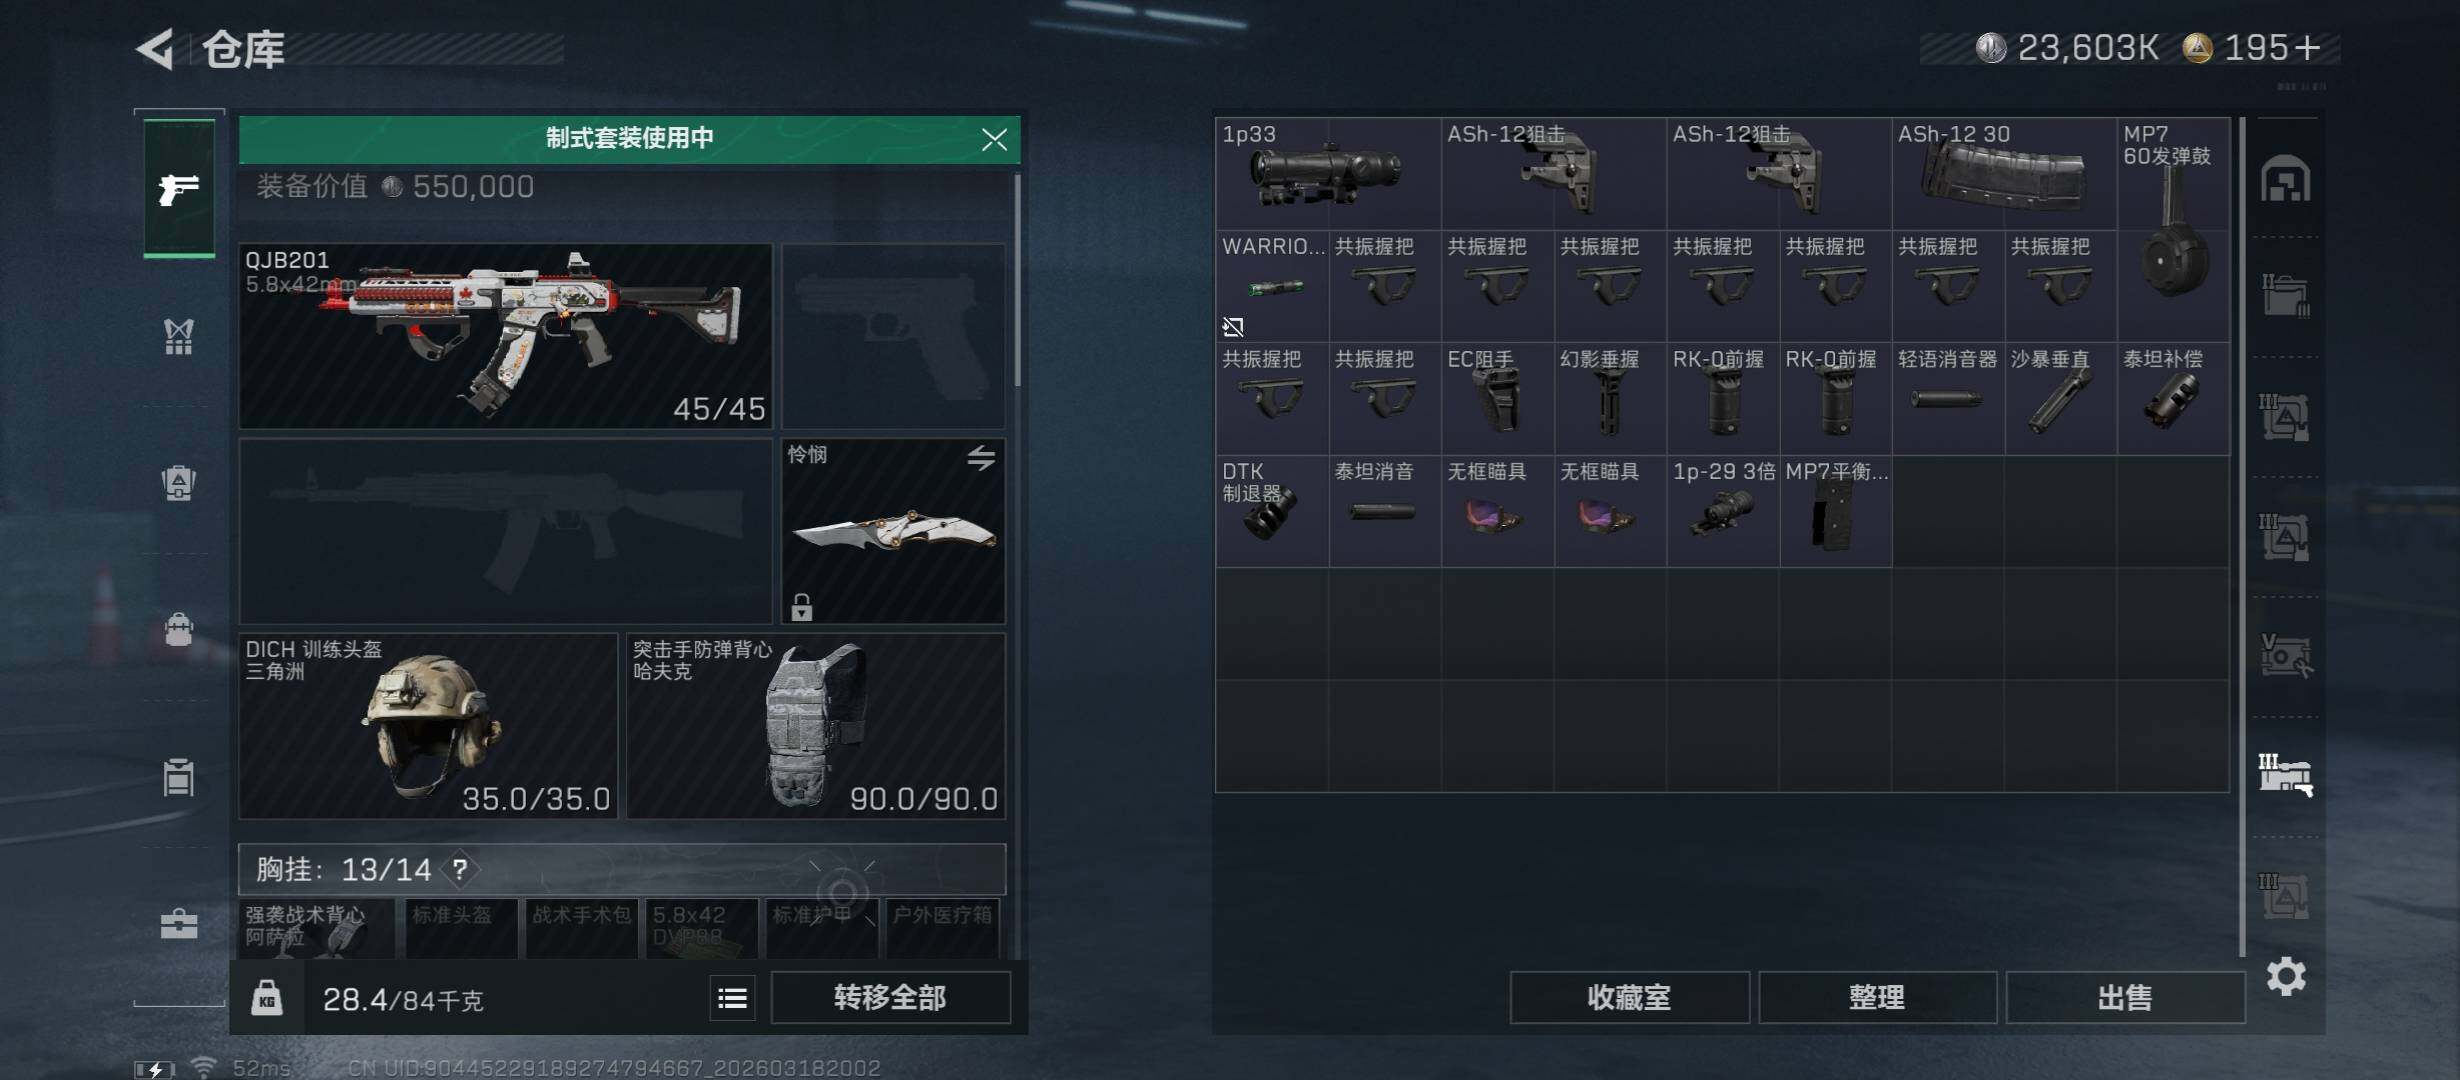Click the equipment panel vertical scrollbar

tap(1017, 282)
